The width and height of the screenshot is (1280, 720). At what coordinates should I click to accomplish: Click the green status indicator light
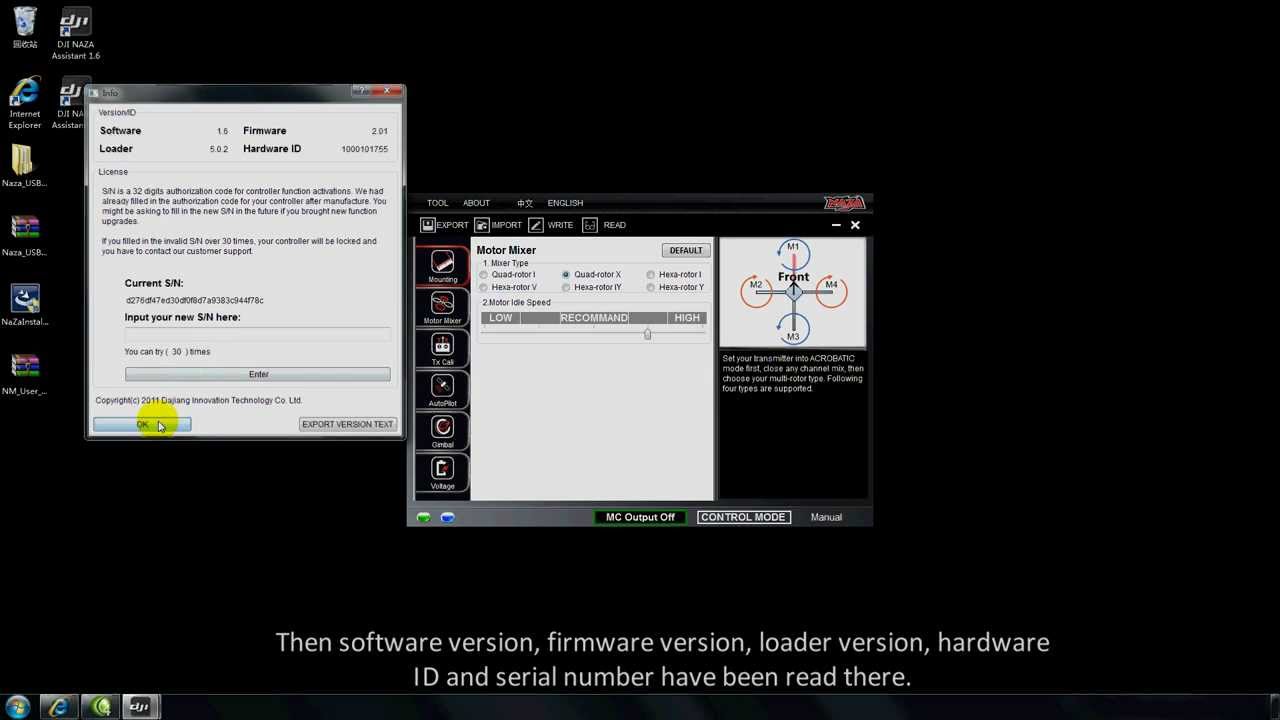pos(424,517)
